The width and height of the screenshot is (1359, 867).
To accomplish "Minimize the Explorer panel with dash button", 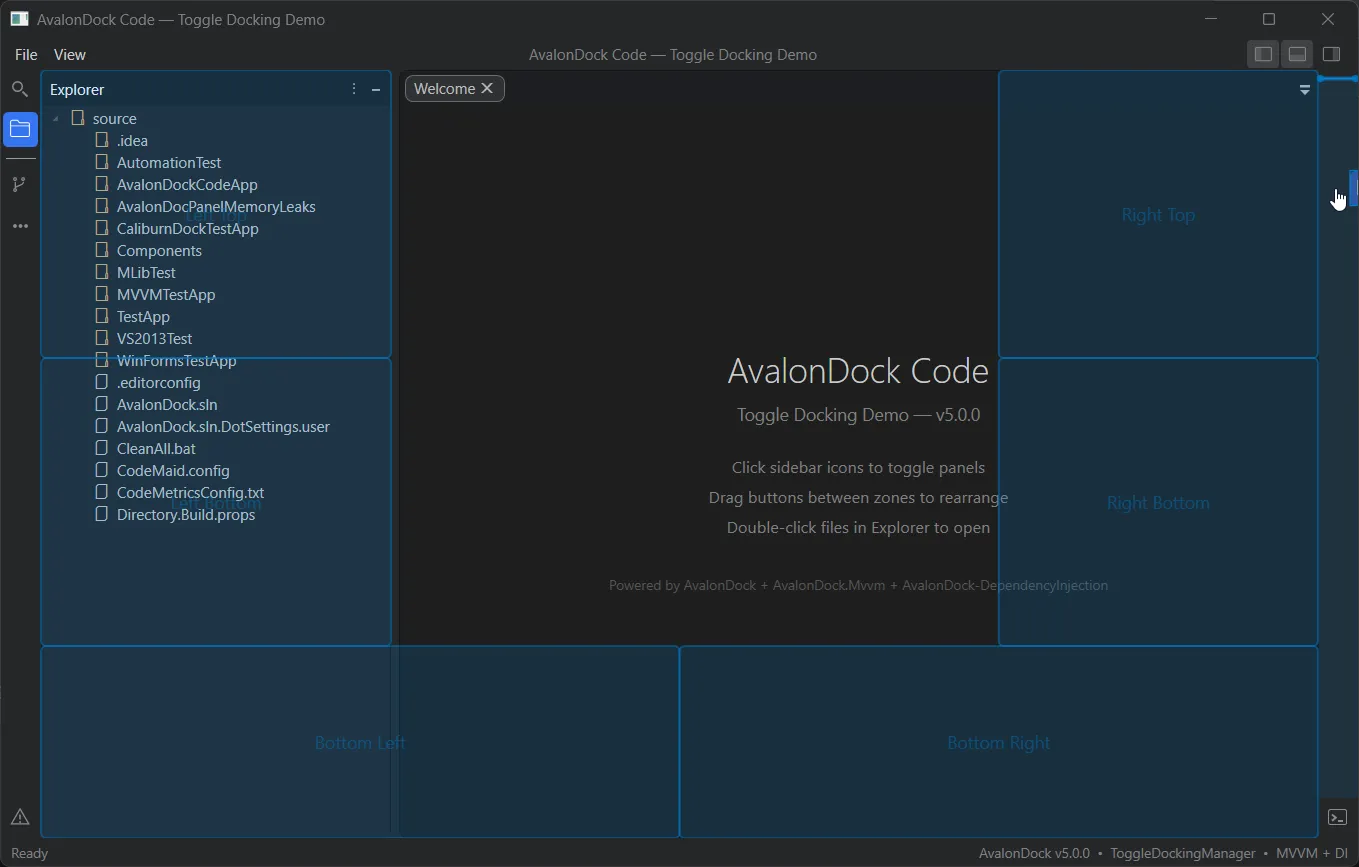I will coord(376,89).
